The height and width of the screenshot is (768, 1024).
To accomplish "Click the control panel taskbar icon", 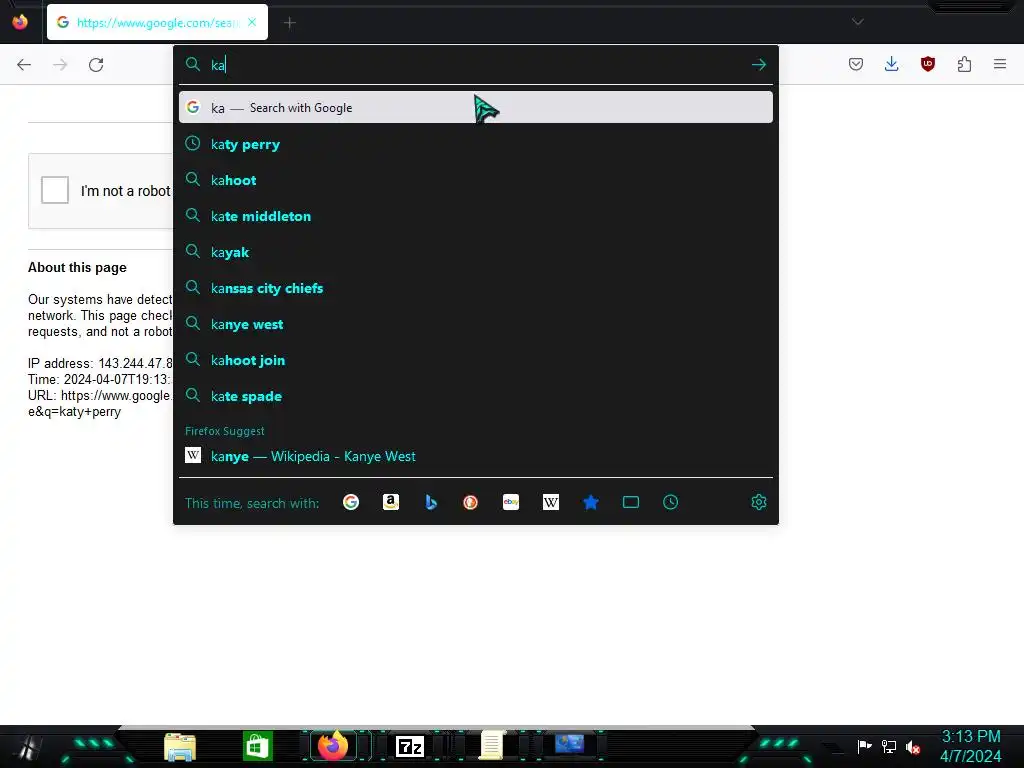I will coord(569,744).
